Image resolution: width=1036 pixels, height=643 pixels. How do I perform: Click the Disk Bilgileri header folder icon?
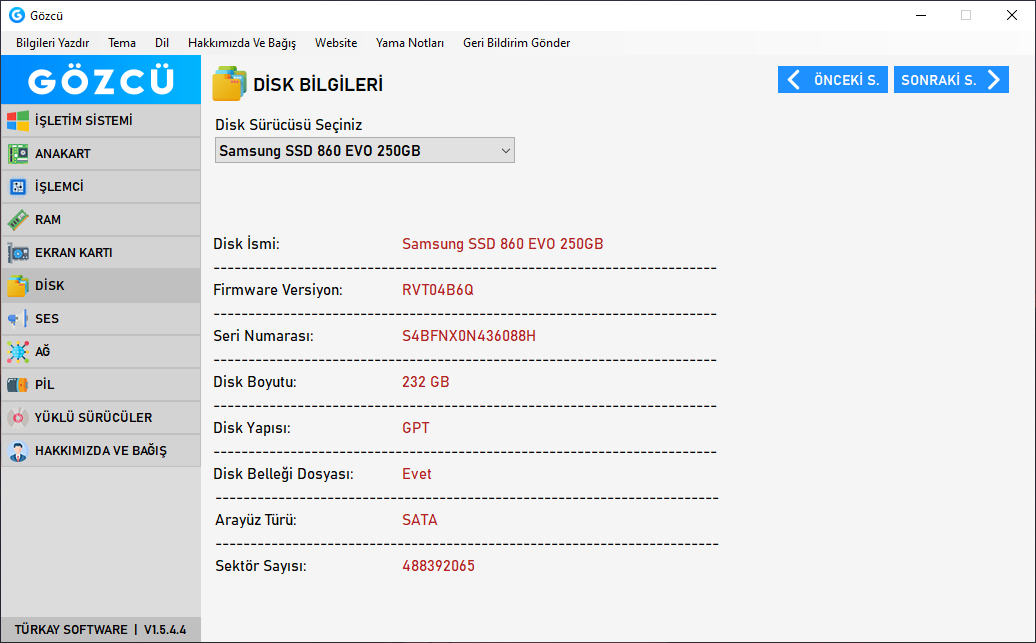(229, 84)
